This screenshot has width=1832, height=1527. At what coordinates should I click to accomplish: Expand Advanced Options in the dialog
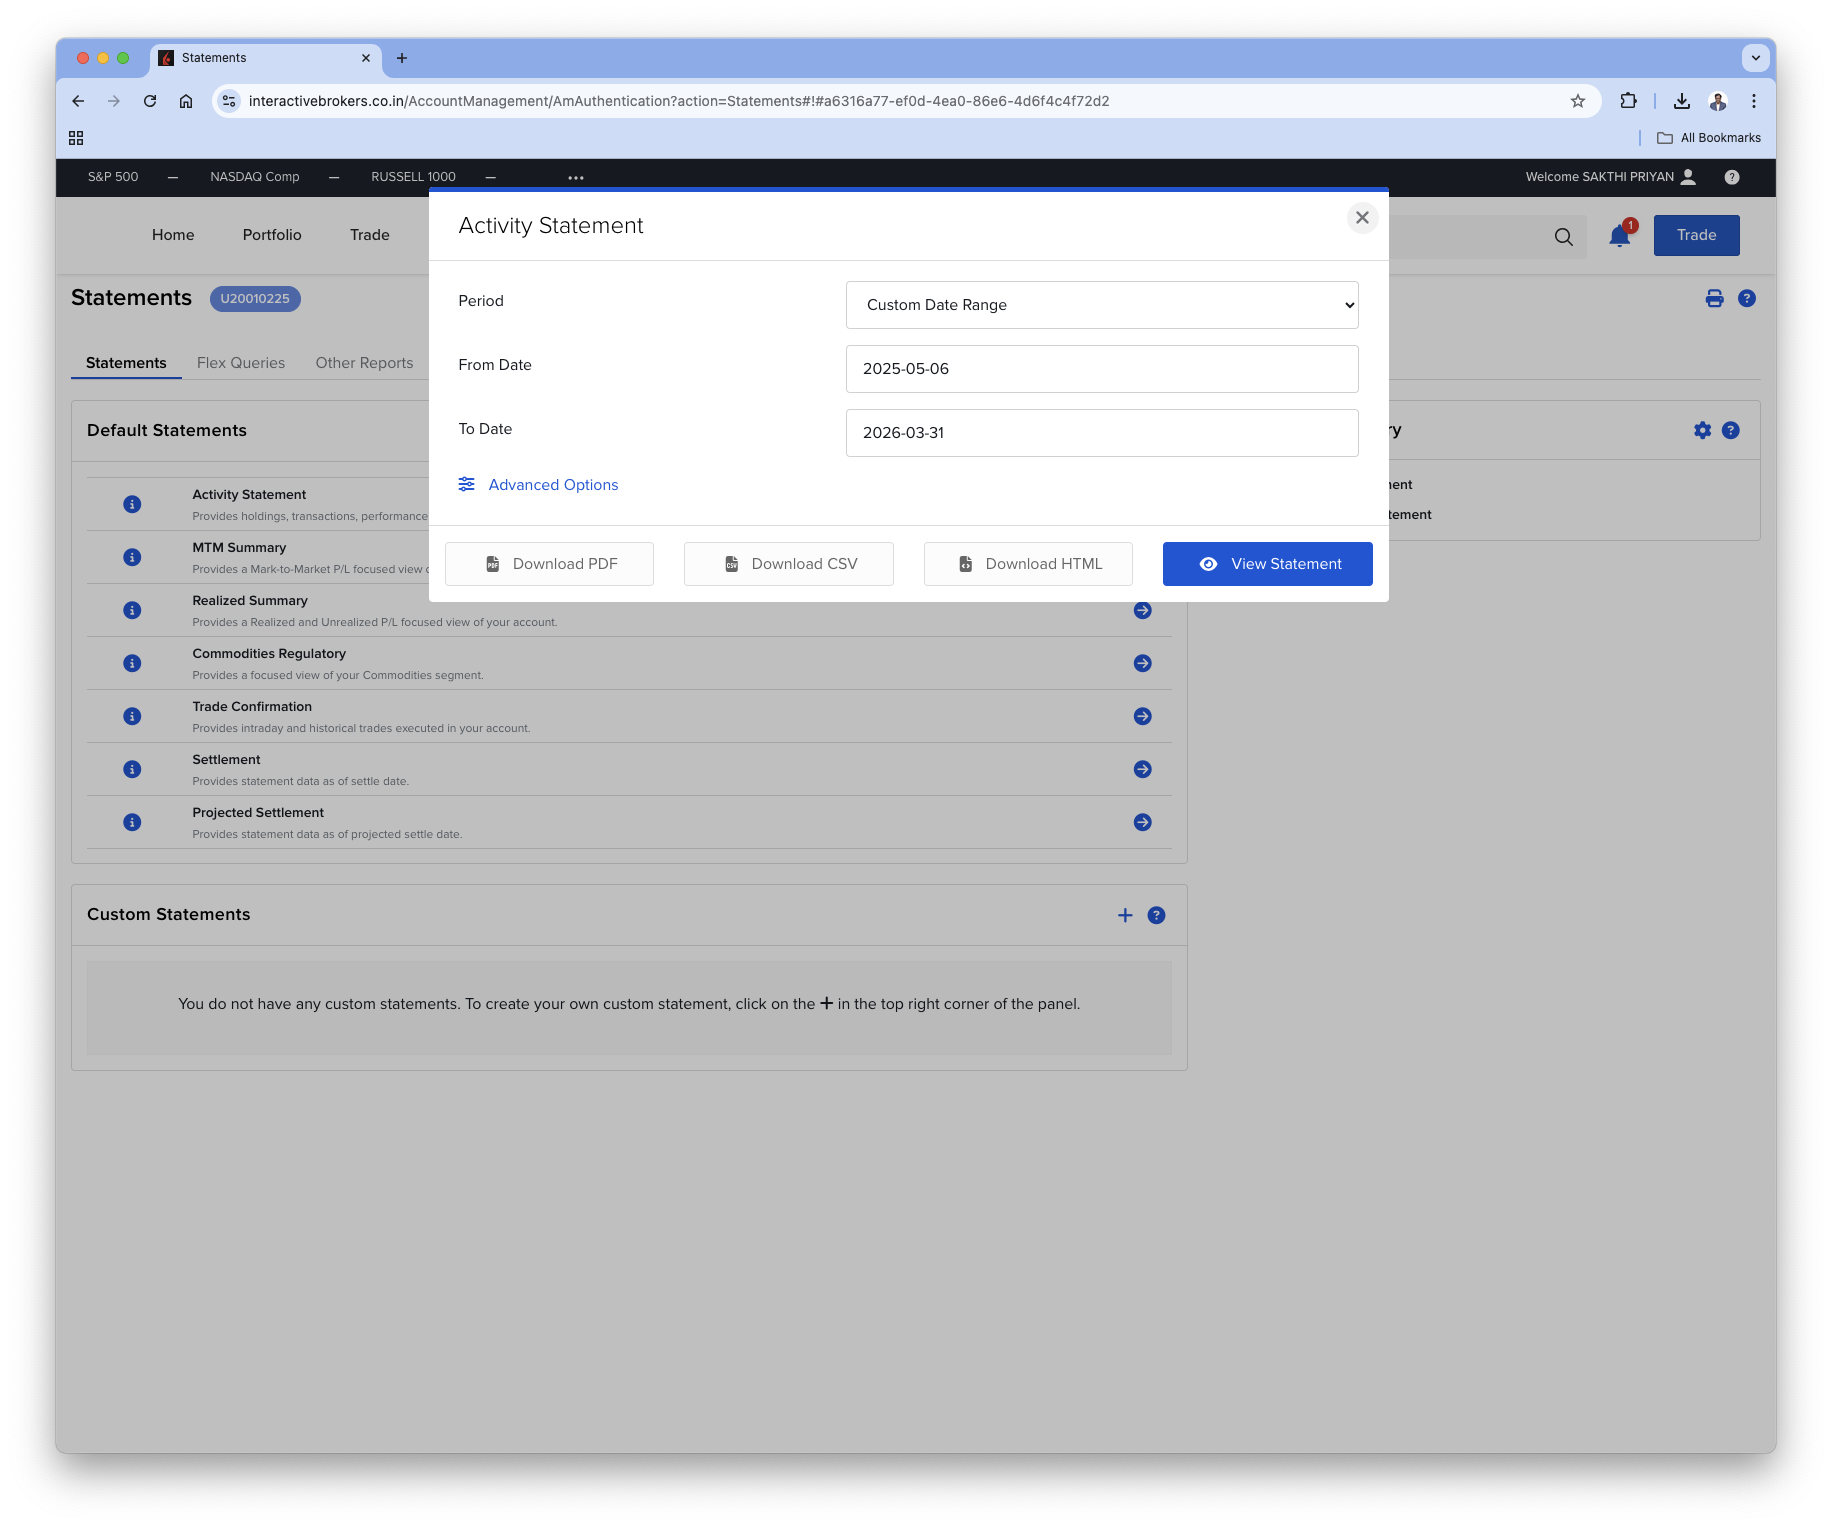pyautogui.click(x=552, y=484)
